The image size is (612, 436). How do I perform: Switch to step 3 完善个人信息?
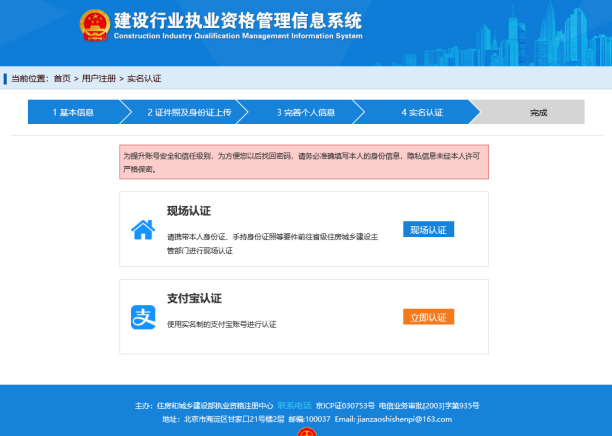click(x=303, y=113)
